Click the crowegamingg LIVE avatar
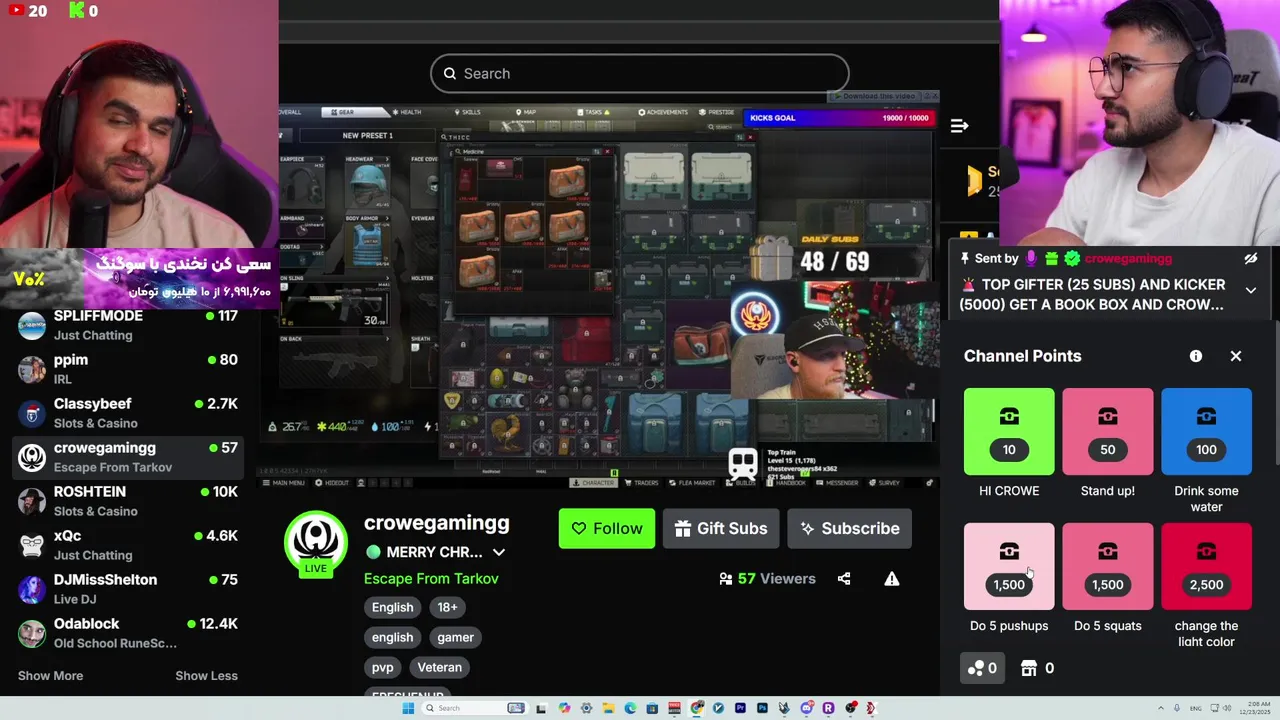Screen dimensions: 1280x720 click(316, 544)
